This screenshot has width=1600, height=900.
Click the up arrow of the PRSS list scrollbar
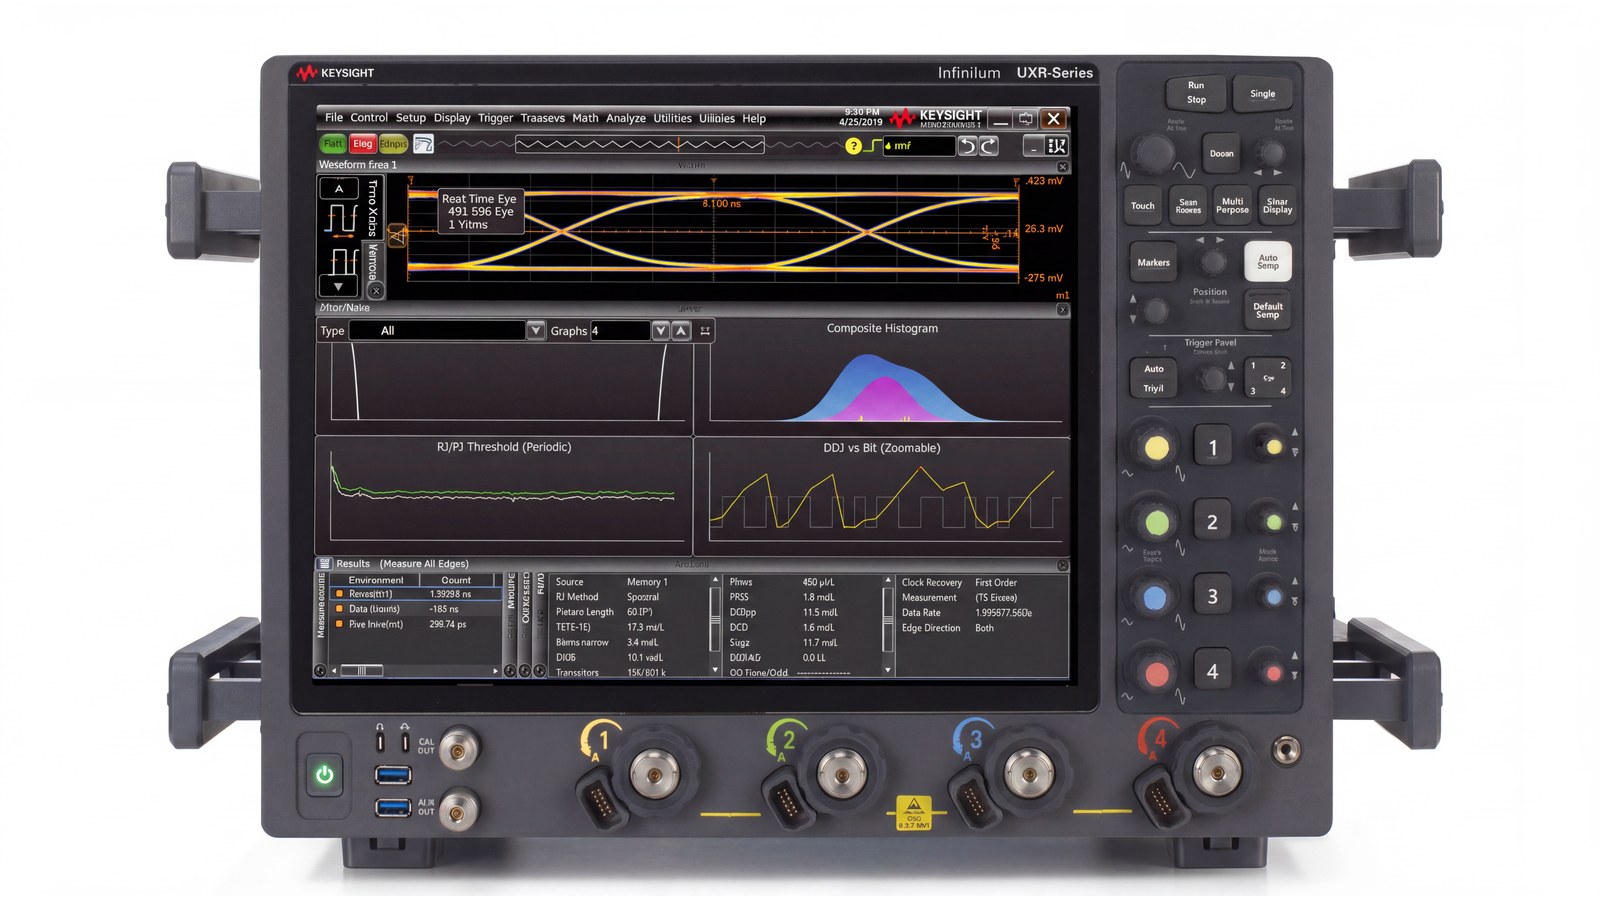tap(888, 580)
